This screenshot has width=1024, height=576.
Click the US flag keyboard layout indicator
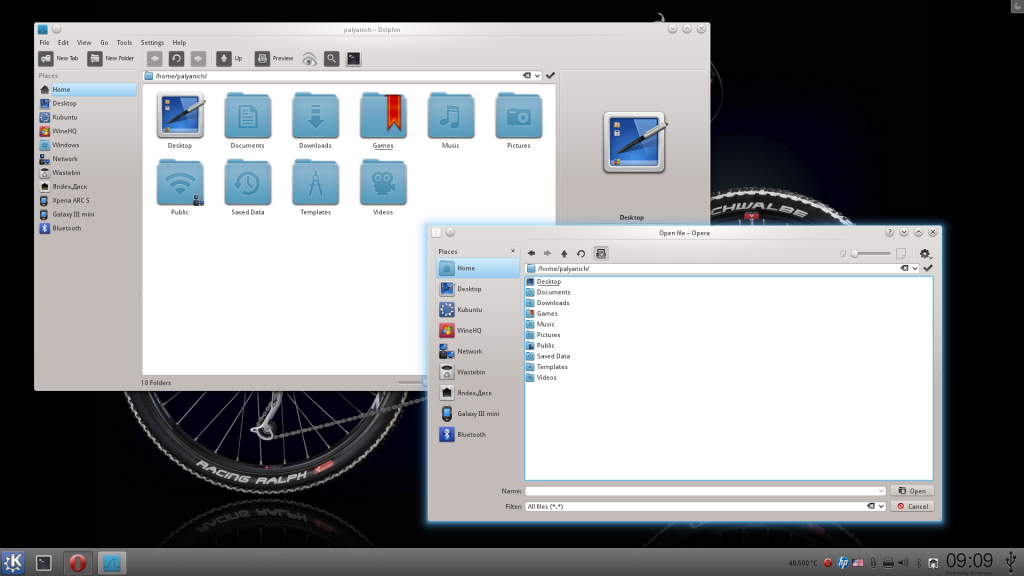click(x=858, y=562)
